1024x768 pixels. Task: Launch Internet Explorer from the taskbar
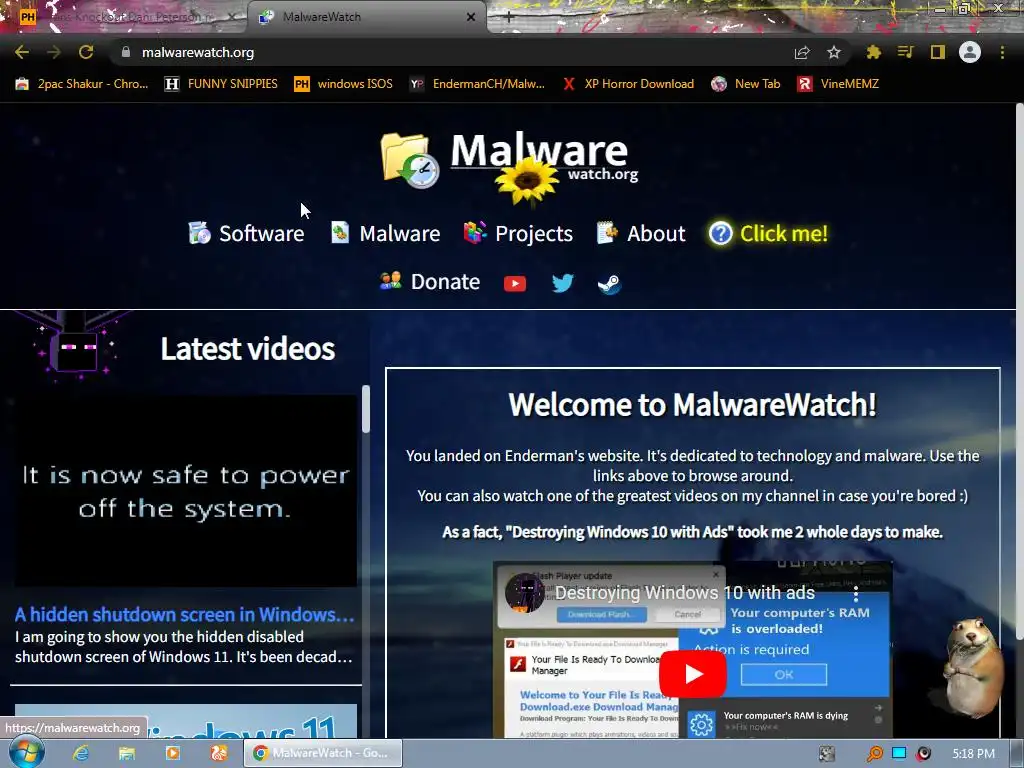pyautogui.click(x=81, y=753)
